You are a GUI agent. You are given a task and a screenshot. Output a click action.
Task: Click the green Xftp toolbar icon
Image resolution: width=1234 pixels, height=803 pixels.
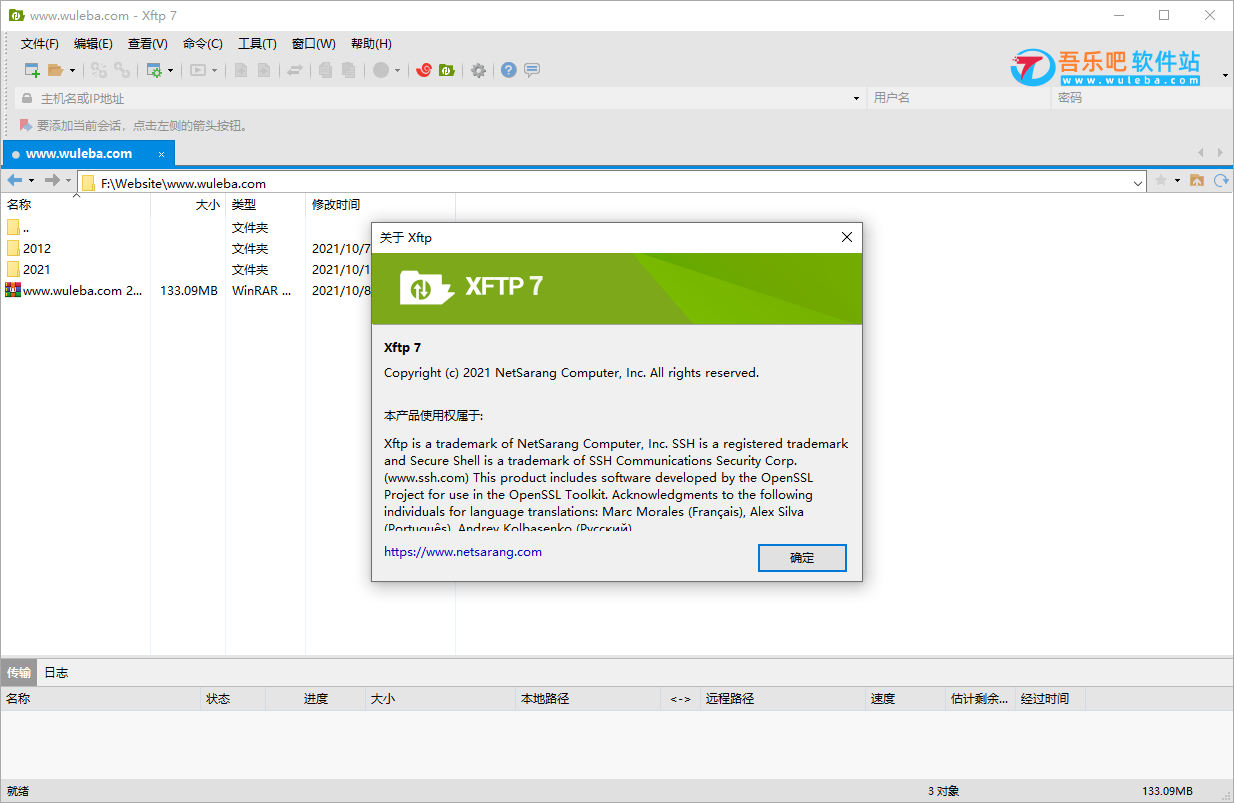coord(447,70)
